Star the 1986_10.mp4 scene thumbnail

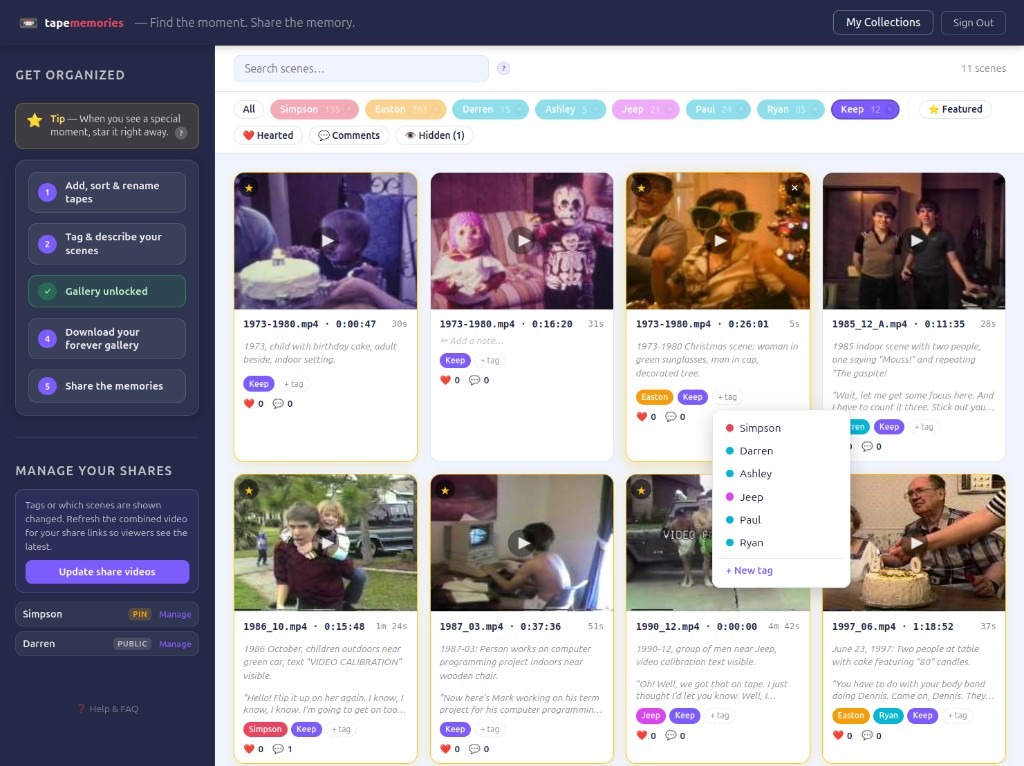click(249, 490)
